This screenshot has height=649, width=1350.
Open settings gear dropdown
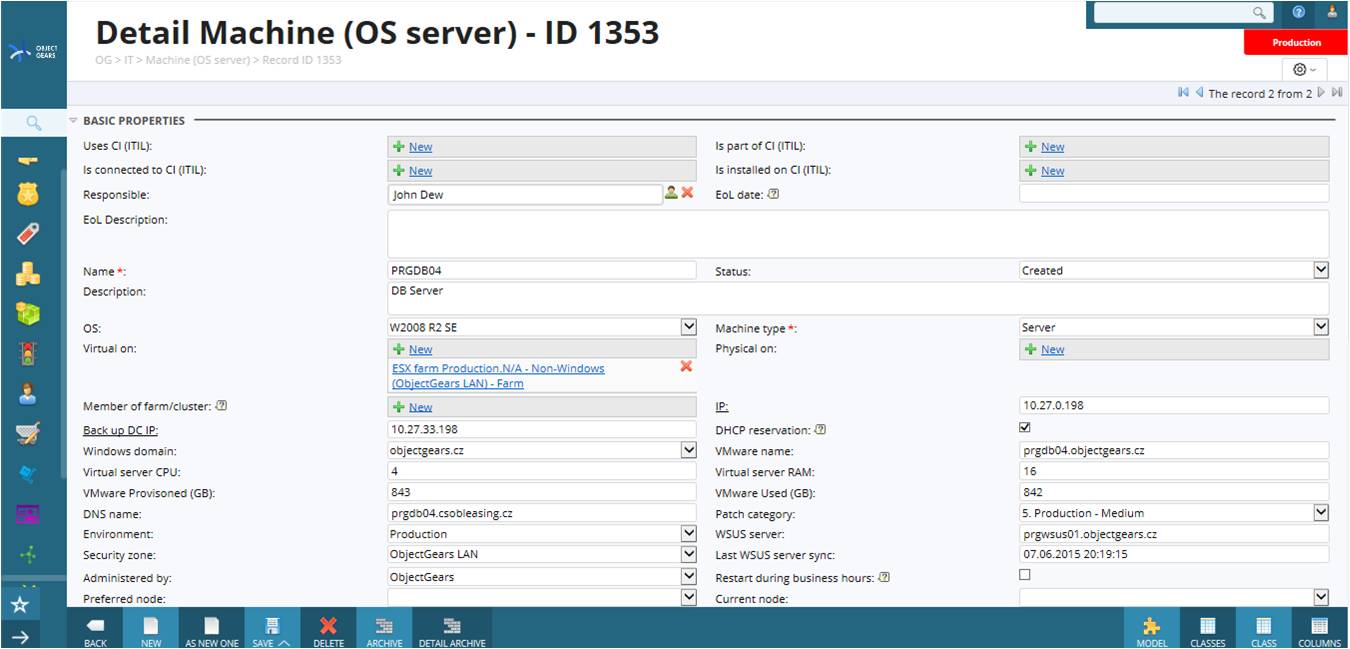coord(1304,69)
